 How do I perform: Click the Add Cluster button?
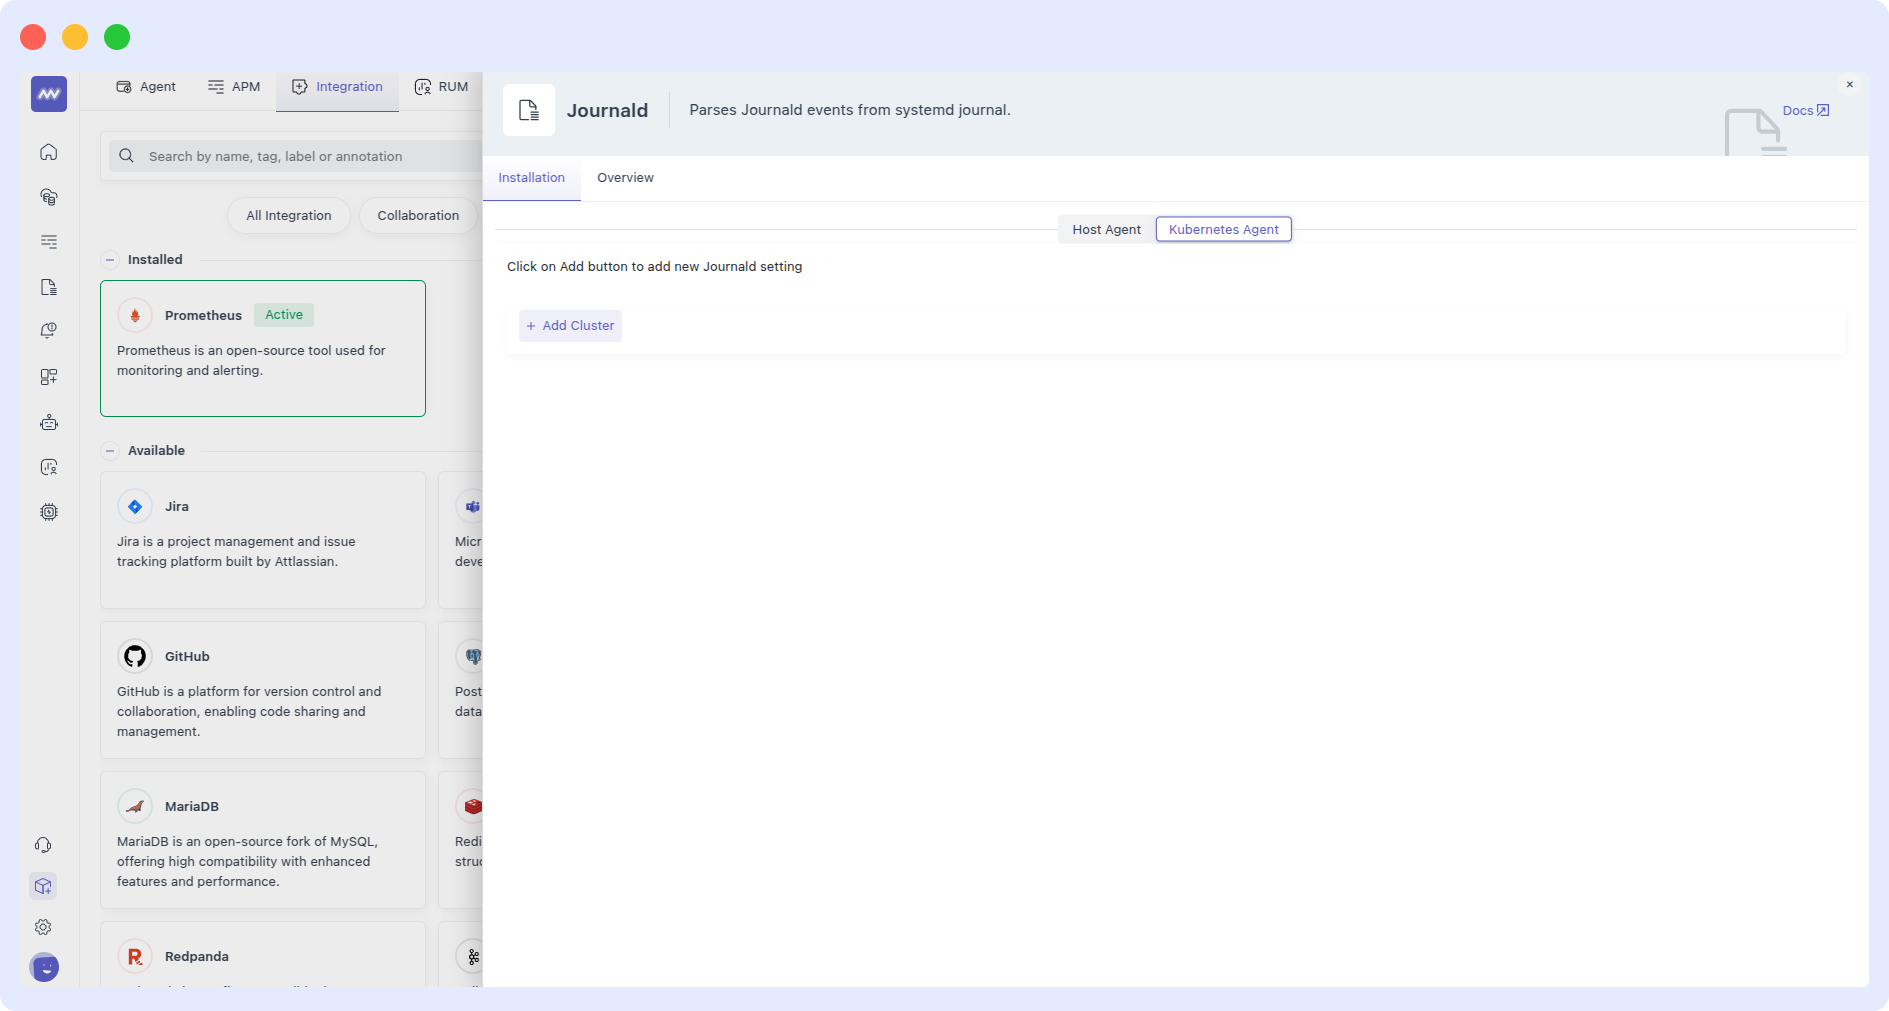pos(570,325)
